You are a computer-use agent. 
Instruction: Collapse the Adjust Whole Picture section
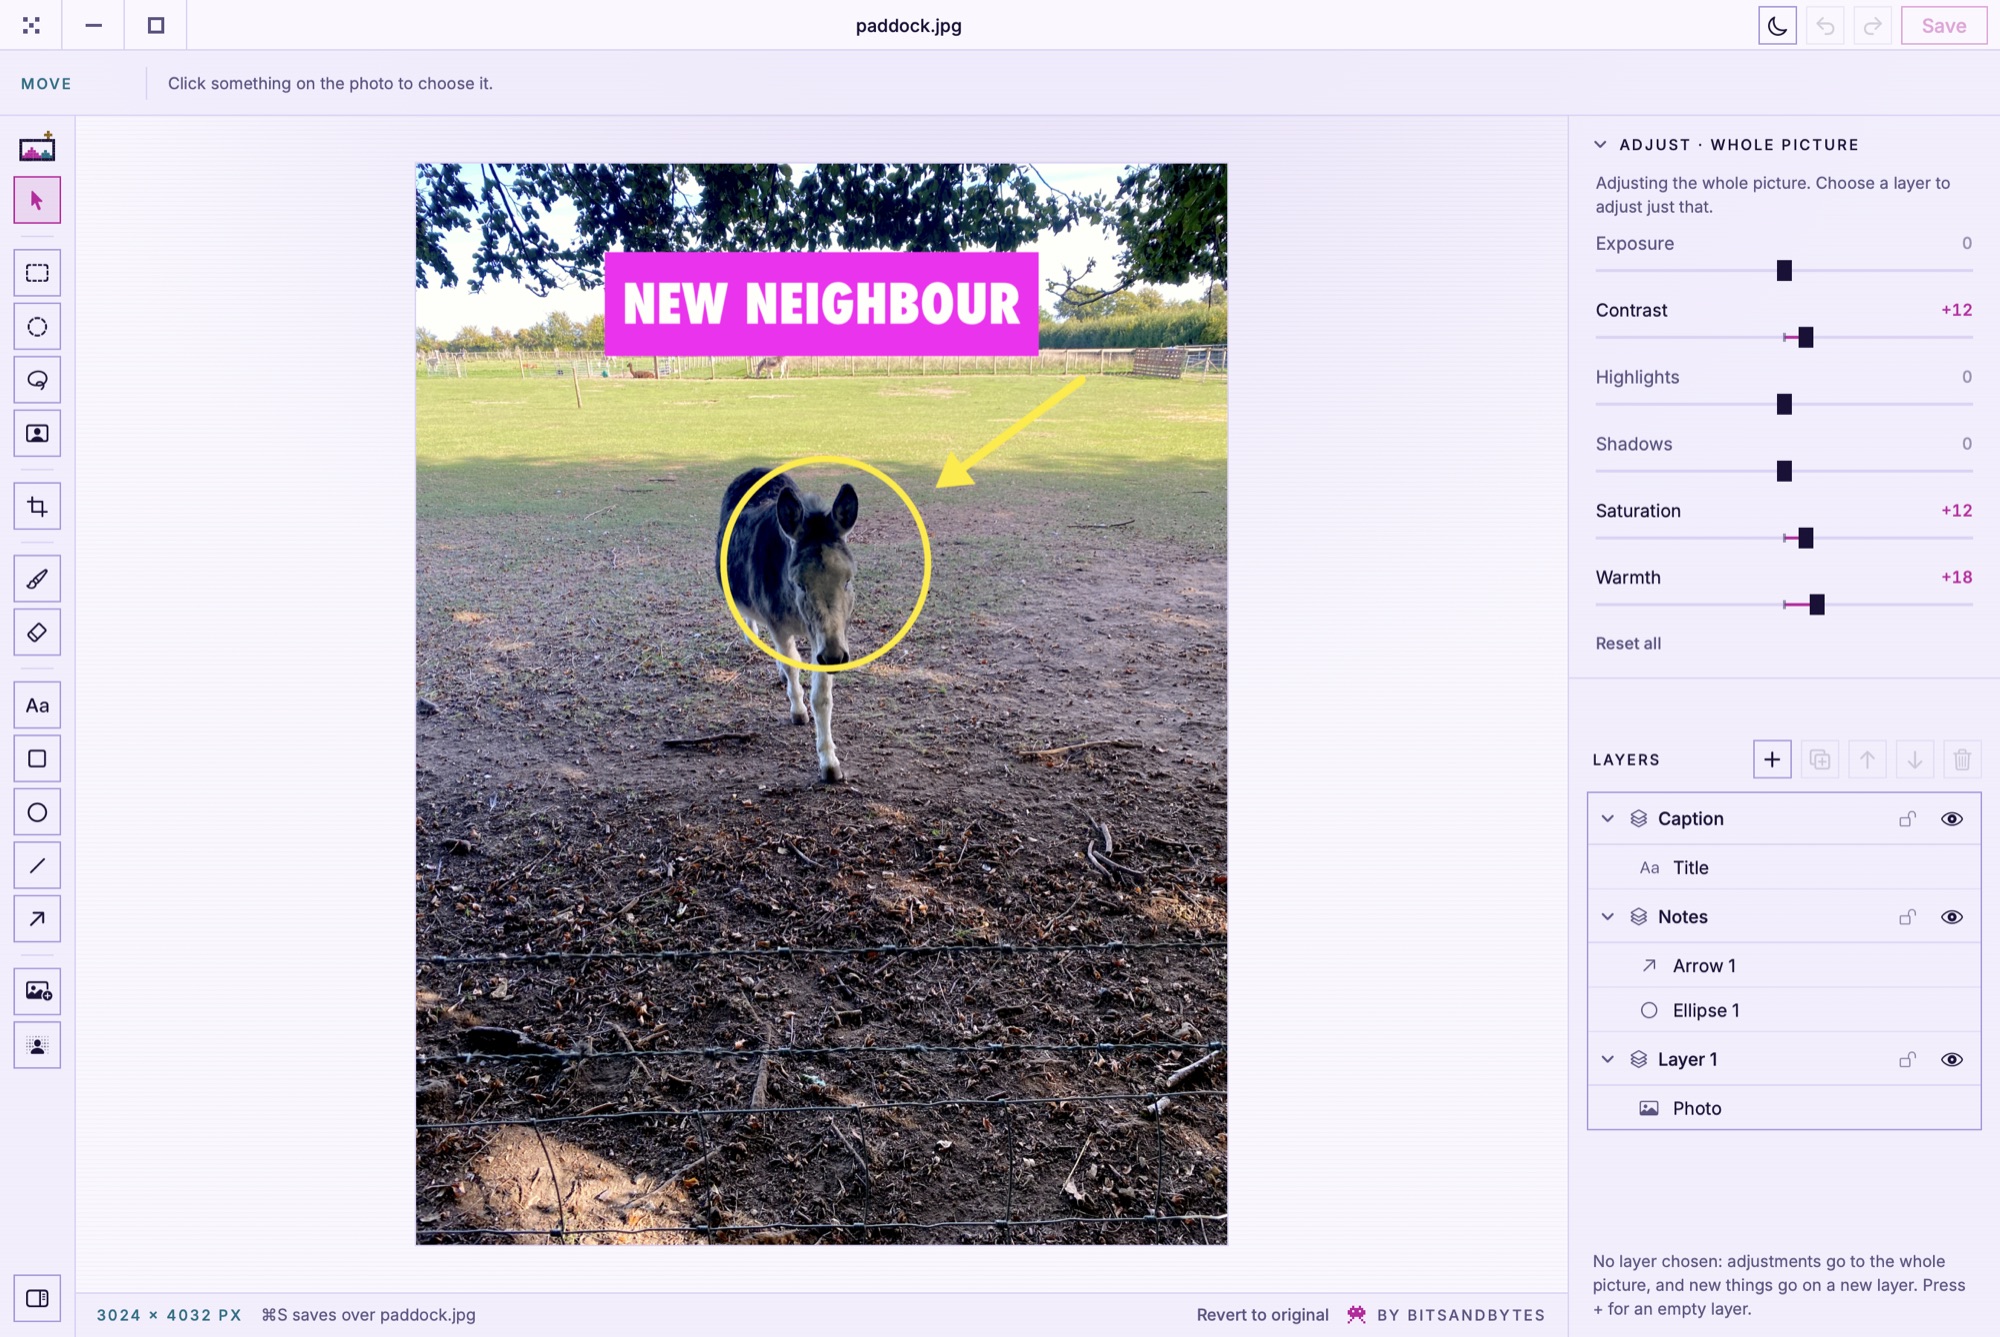click(1600, 144)
